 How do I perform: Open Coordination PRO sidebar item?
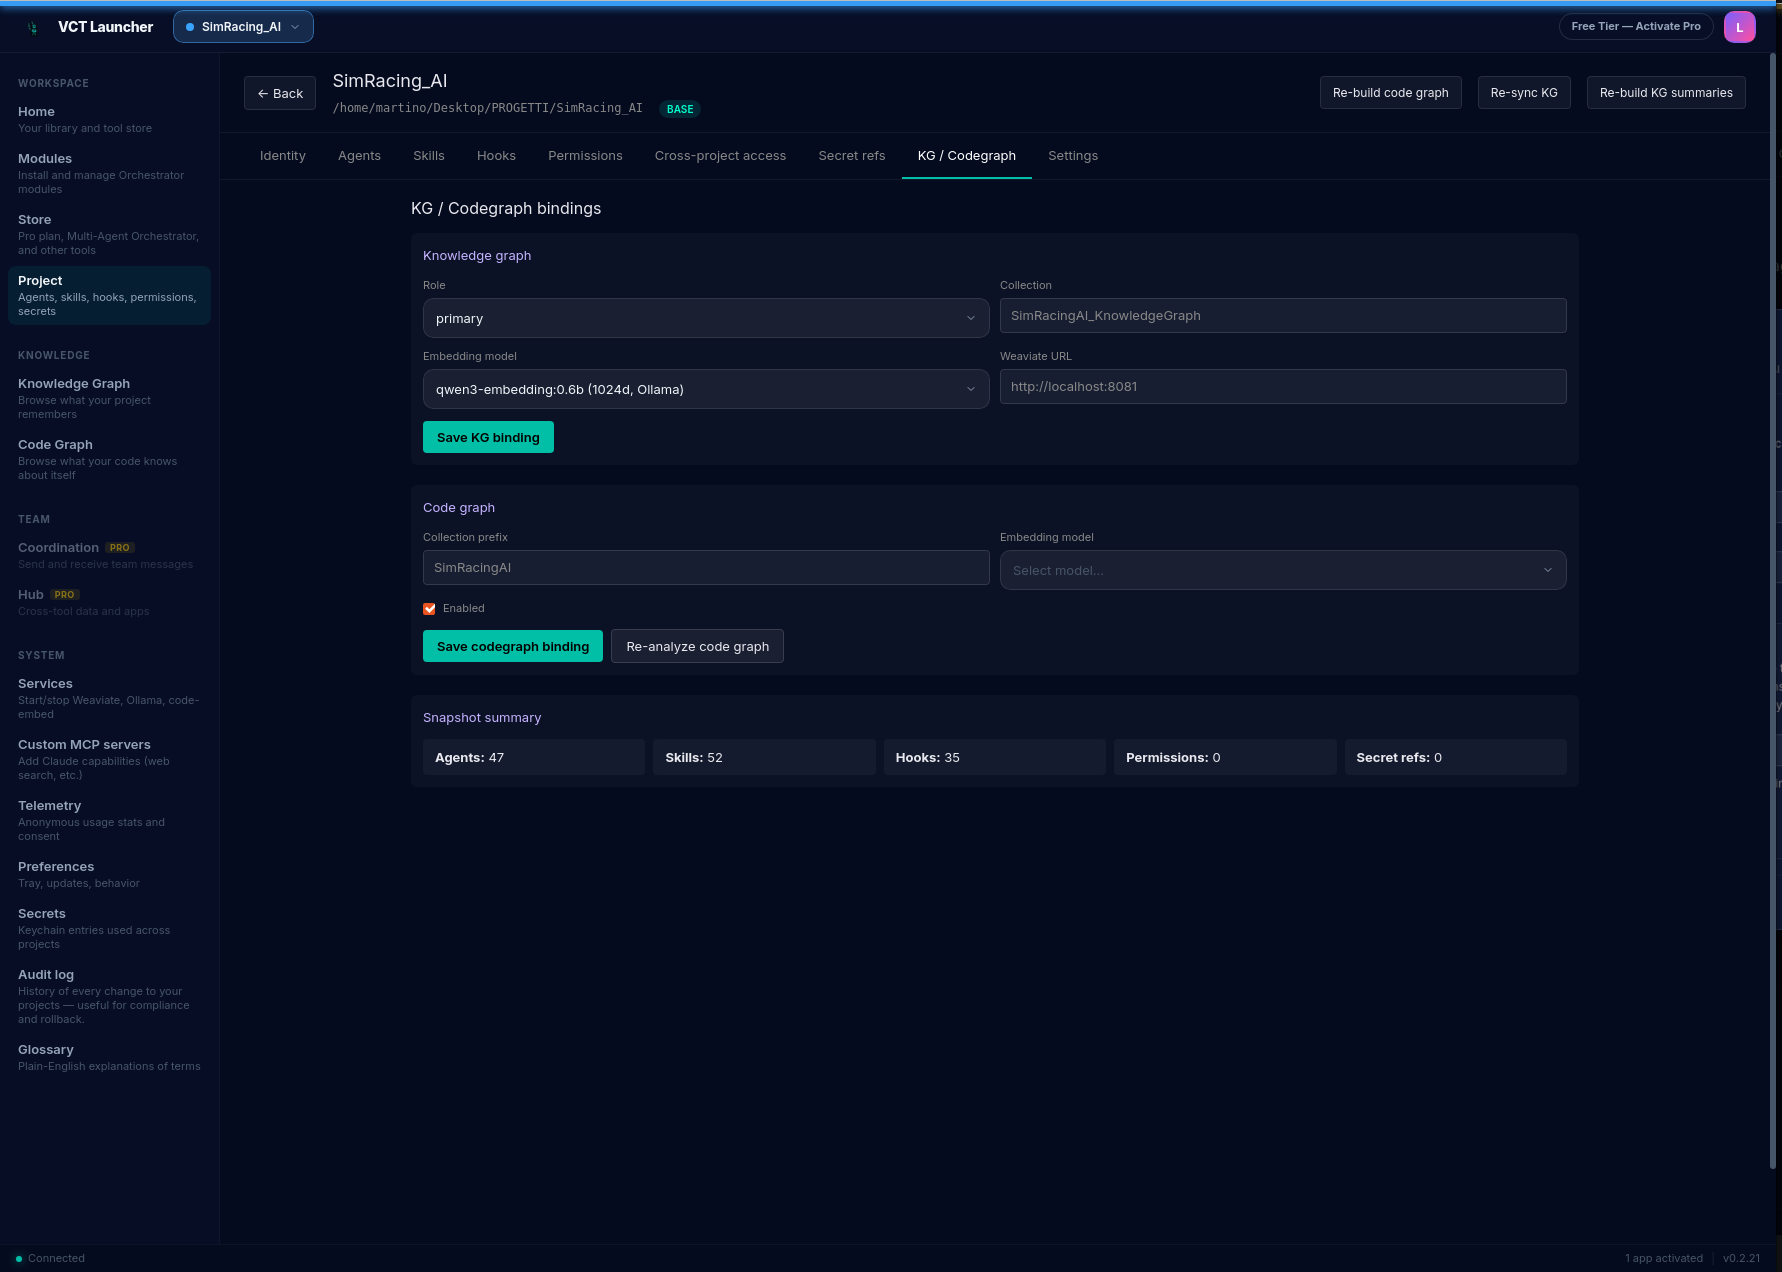pos(109,555)
